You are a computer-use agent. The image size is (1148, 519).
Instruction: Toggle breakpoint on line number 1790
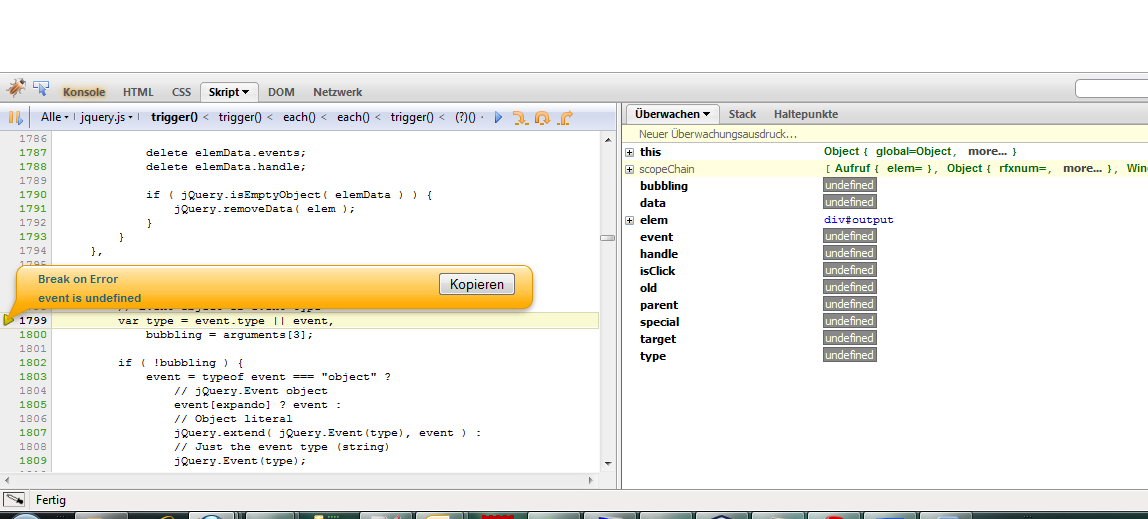coord(32,195)
